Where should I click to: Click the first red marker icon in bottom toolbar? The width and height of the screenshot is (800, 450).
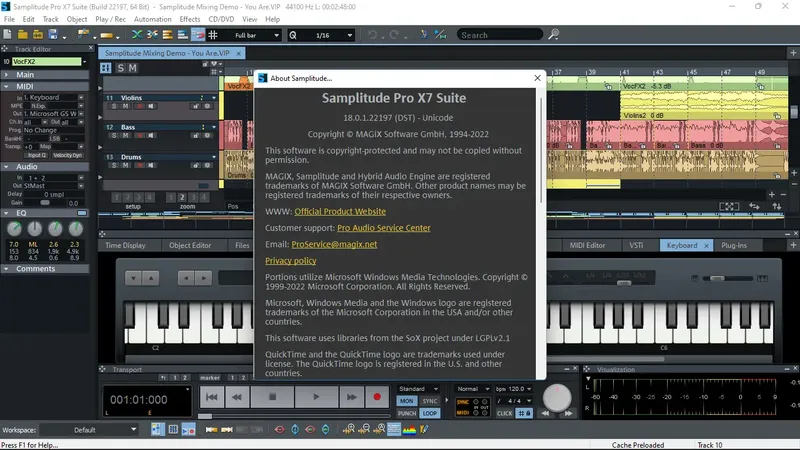[279, 430]
